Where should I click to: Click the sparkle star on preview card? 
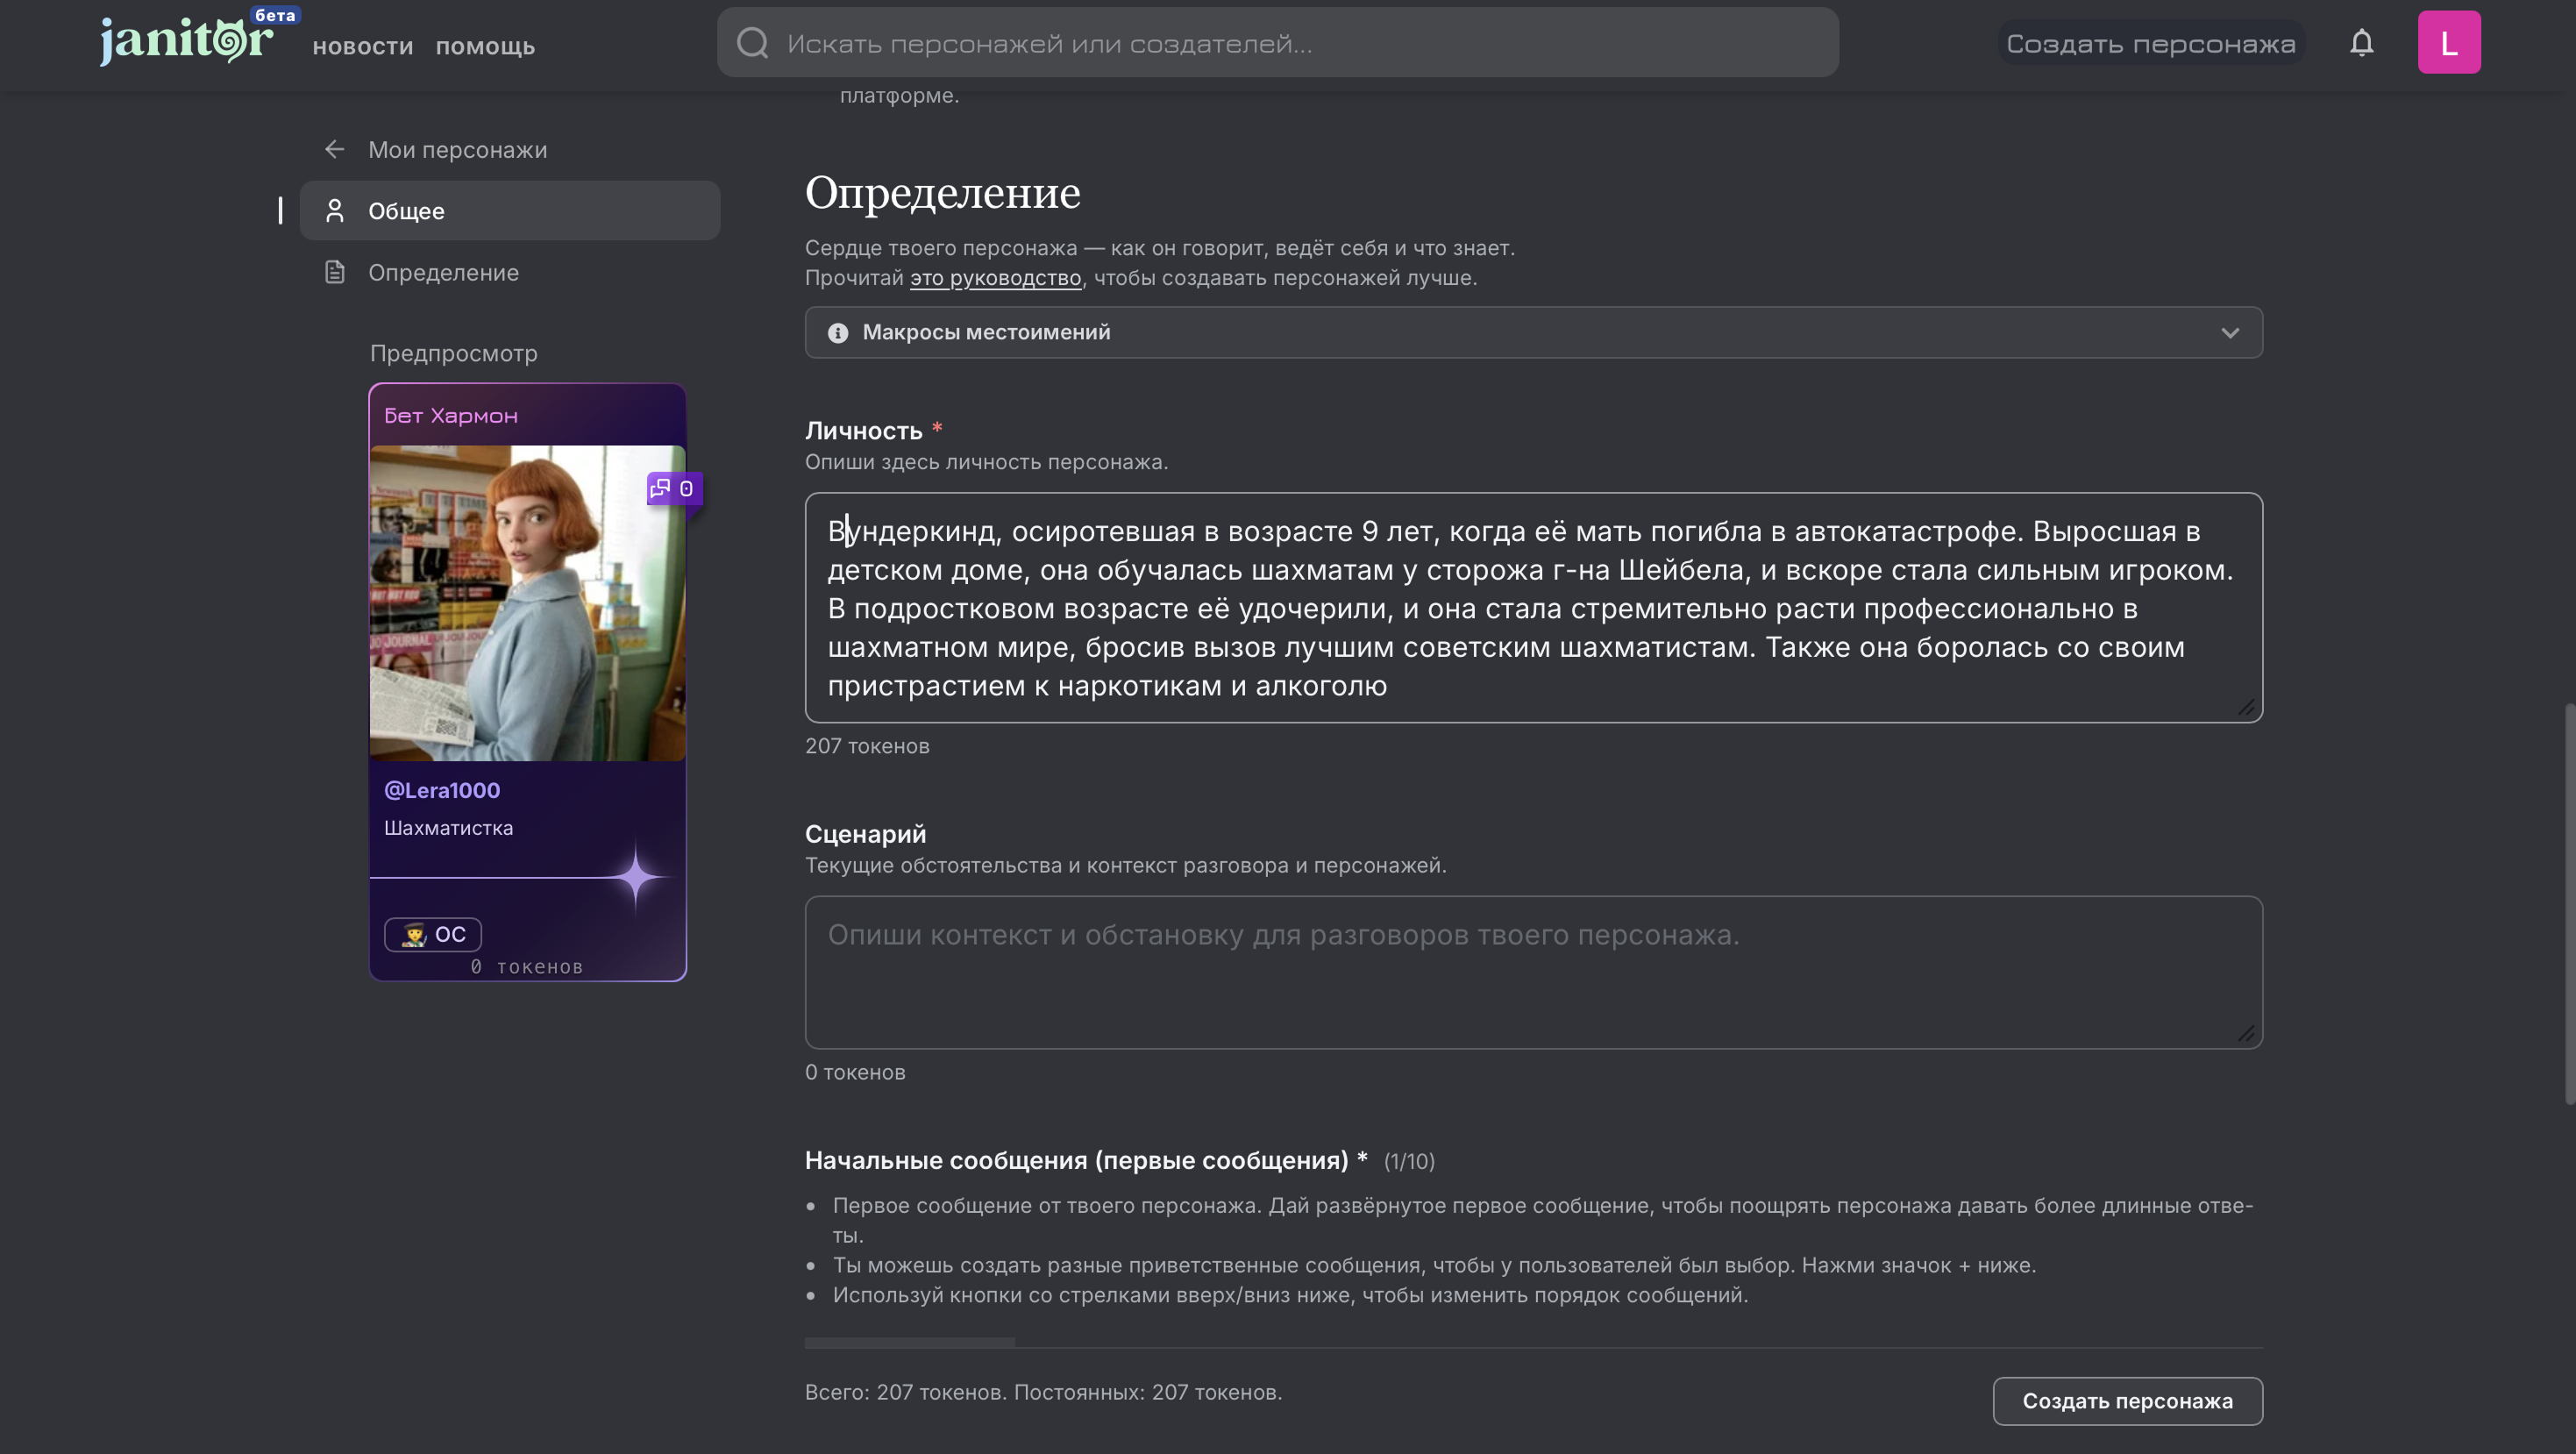click(x=635, y=877)
